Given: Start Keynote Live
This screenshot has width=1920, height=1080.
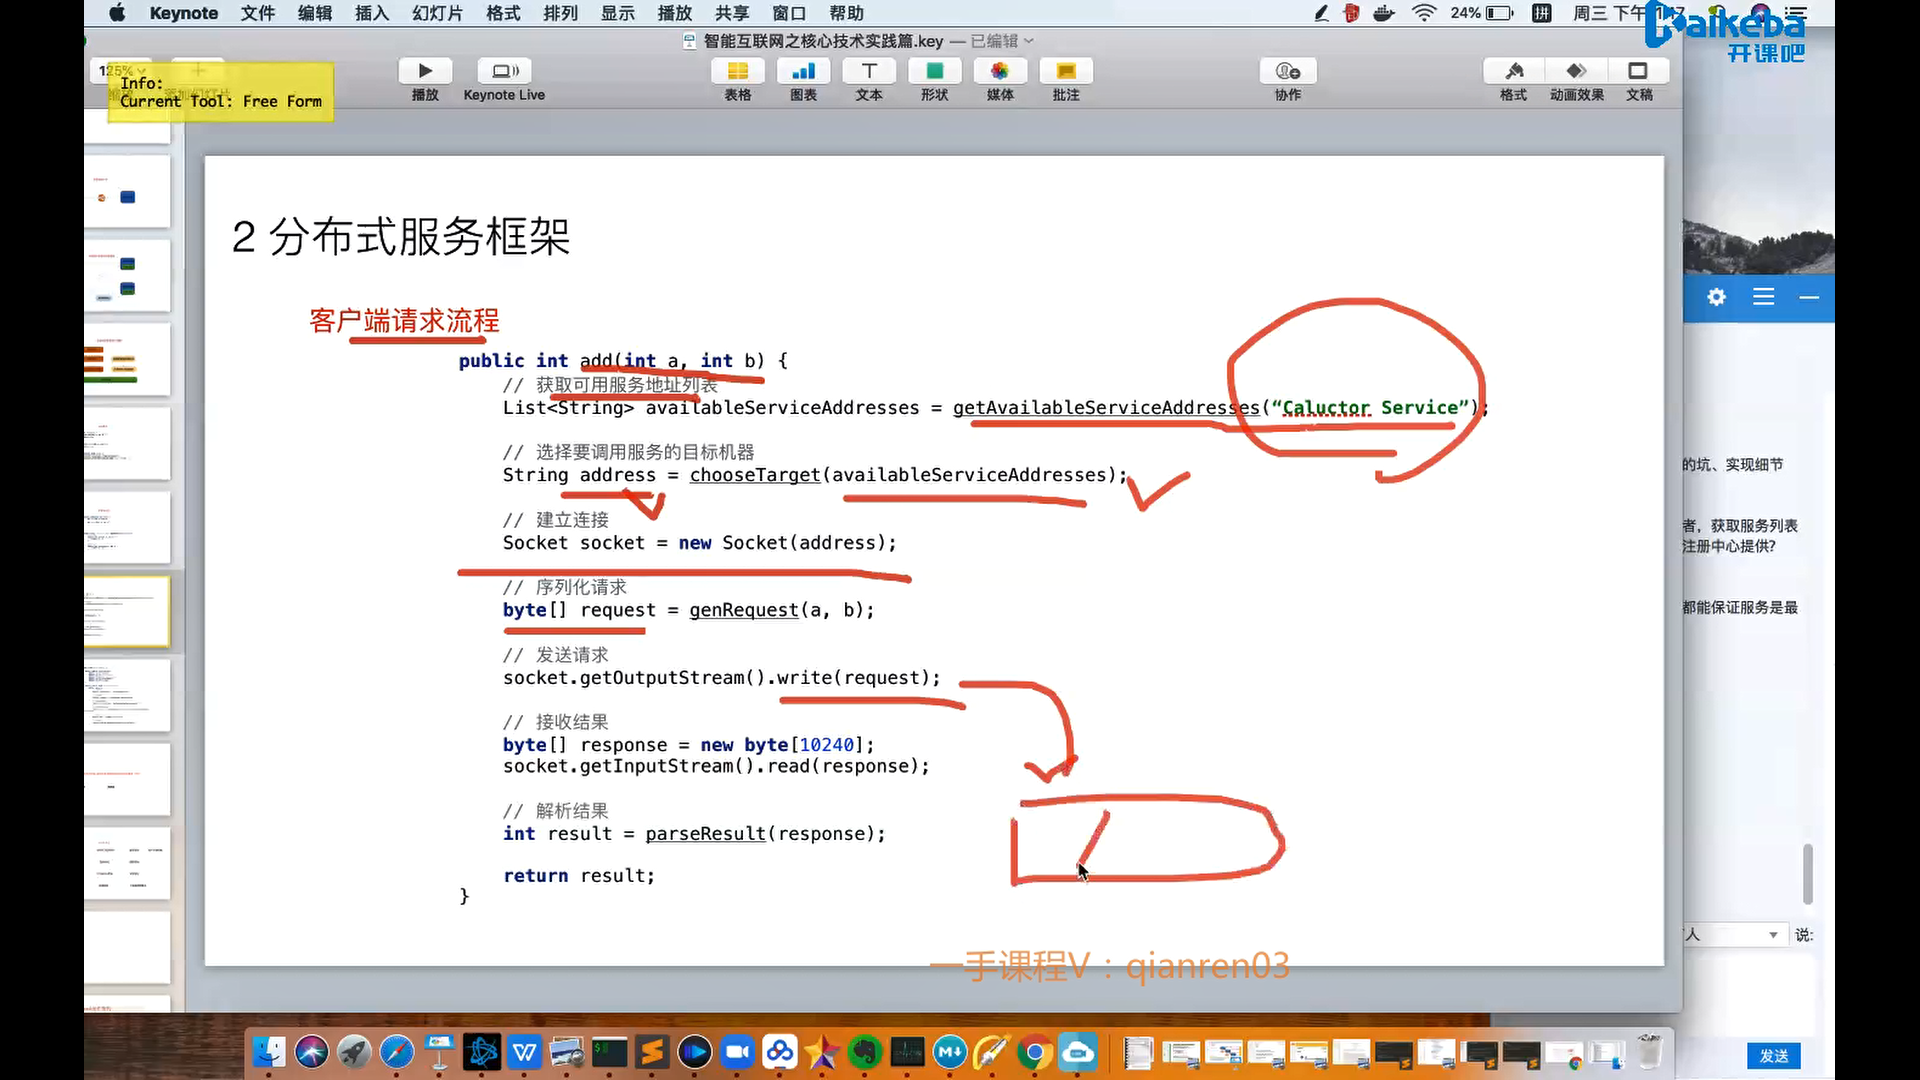Looking at the screenshot, I should click(504, 72).
